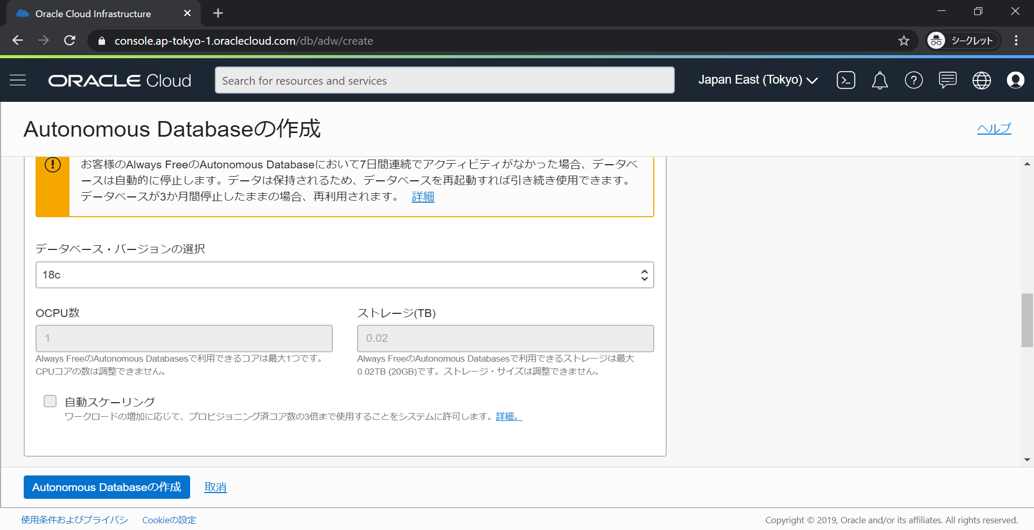Click the site lock icon
Viewport: 1034px width, 530px height.
[101, 41]
